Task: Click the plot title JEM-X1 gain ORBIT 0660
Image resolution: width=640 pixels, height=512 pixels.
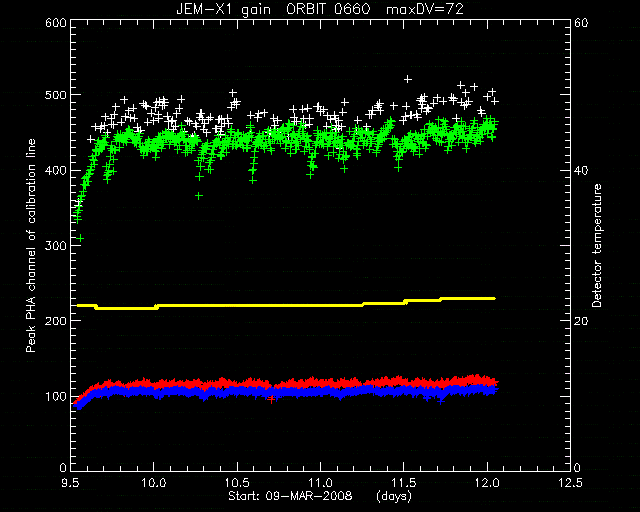Action: pyautogui.click(x=273, y=9)
